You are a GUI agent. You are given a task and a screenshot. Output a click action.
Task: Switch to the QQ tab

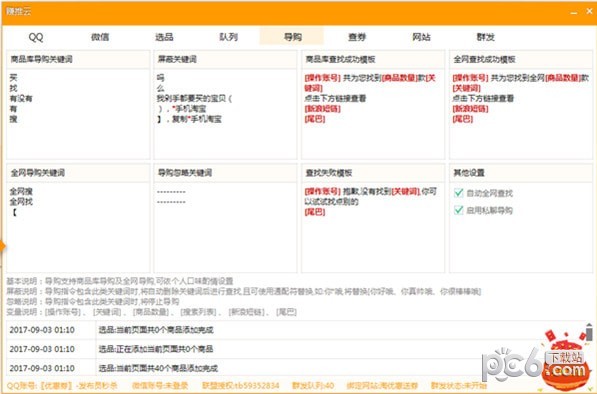pyautogui.click(x=36, y=37)
